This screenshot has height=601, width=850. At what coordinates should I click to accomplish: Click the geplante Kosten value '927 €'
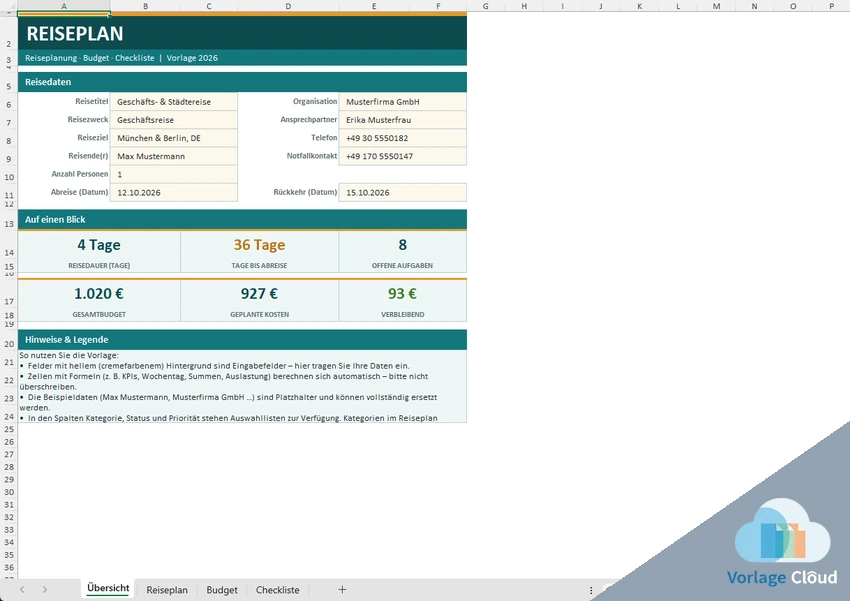(x=259, y=294)
